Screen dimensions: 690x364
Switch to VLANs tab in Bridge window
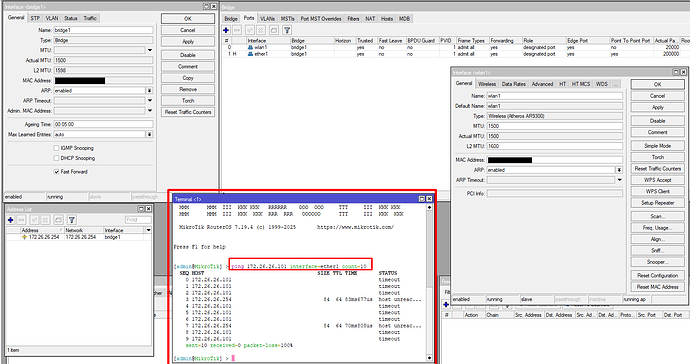(267, 18)
